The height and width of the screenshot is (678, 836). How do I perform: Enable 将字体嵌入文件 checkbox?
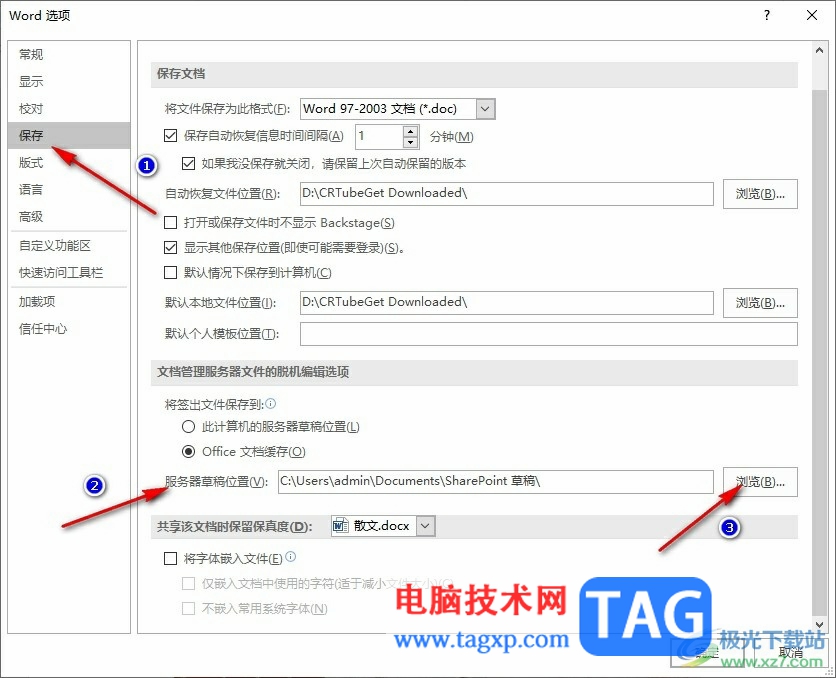171,558
